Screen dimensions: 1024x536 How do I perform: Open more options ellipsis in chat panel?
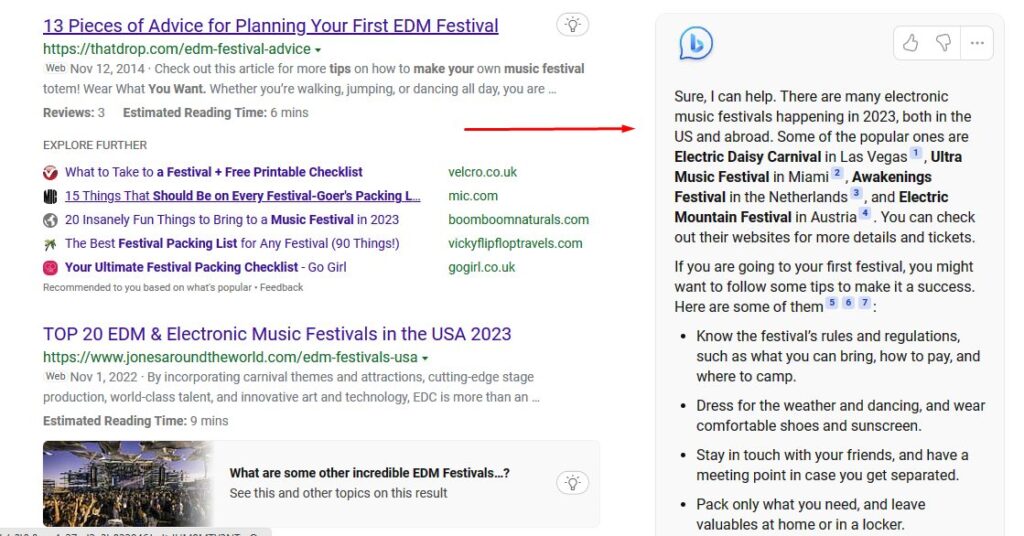pyautogui.click(x=977, y=43)
